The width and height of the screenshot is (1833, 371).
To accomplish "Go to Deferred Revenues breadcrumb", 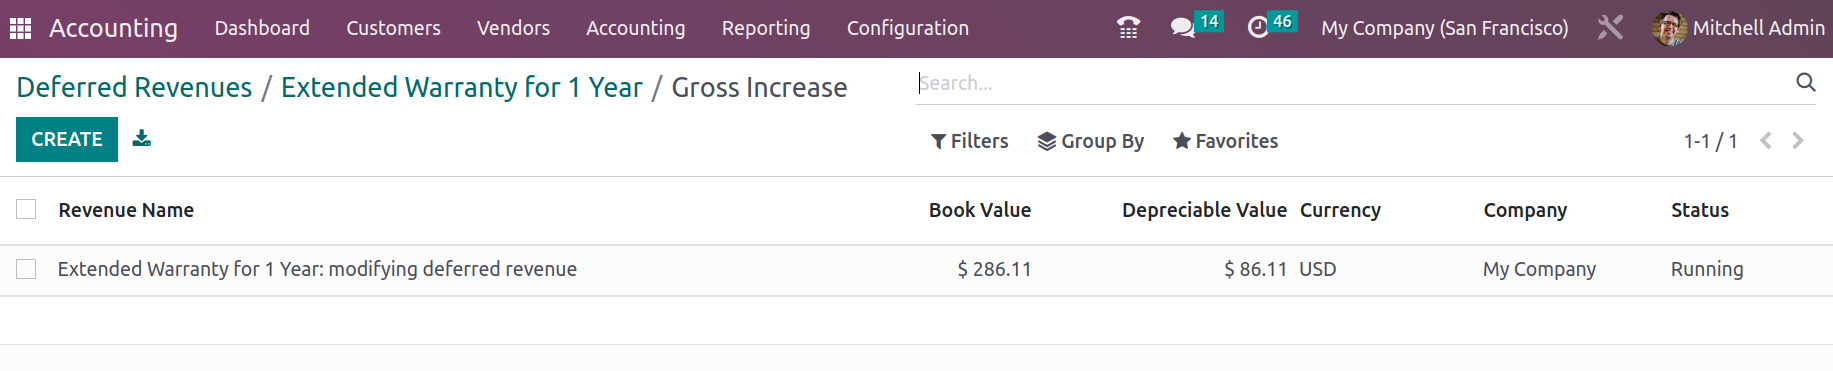I will point(135,87).
